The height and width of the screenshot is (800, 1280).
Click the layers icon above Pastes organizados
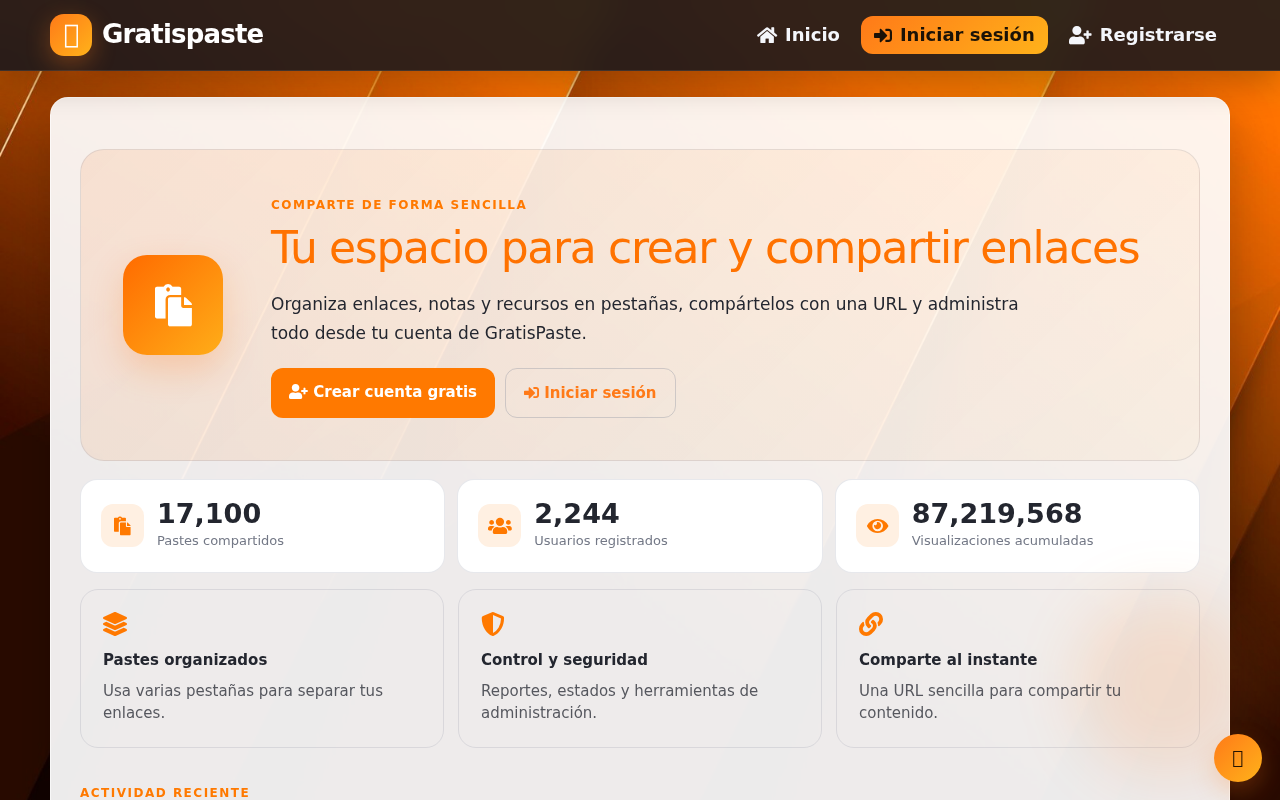point(115,624)
